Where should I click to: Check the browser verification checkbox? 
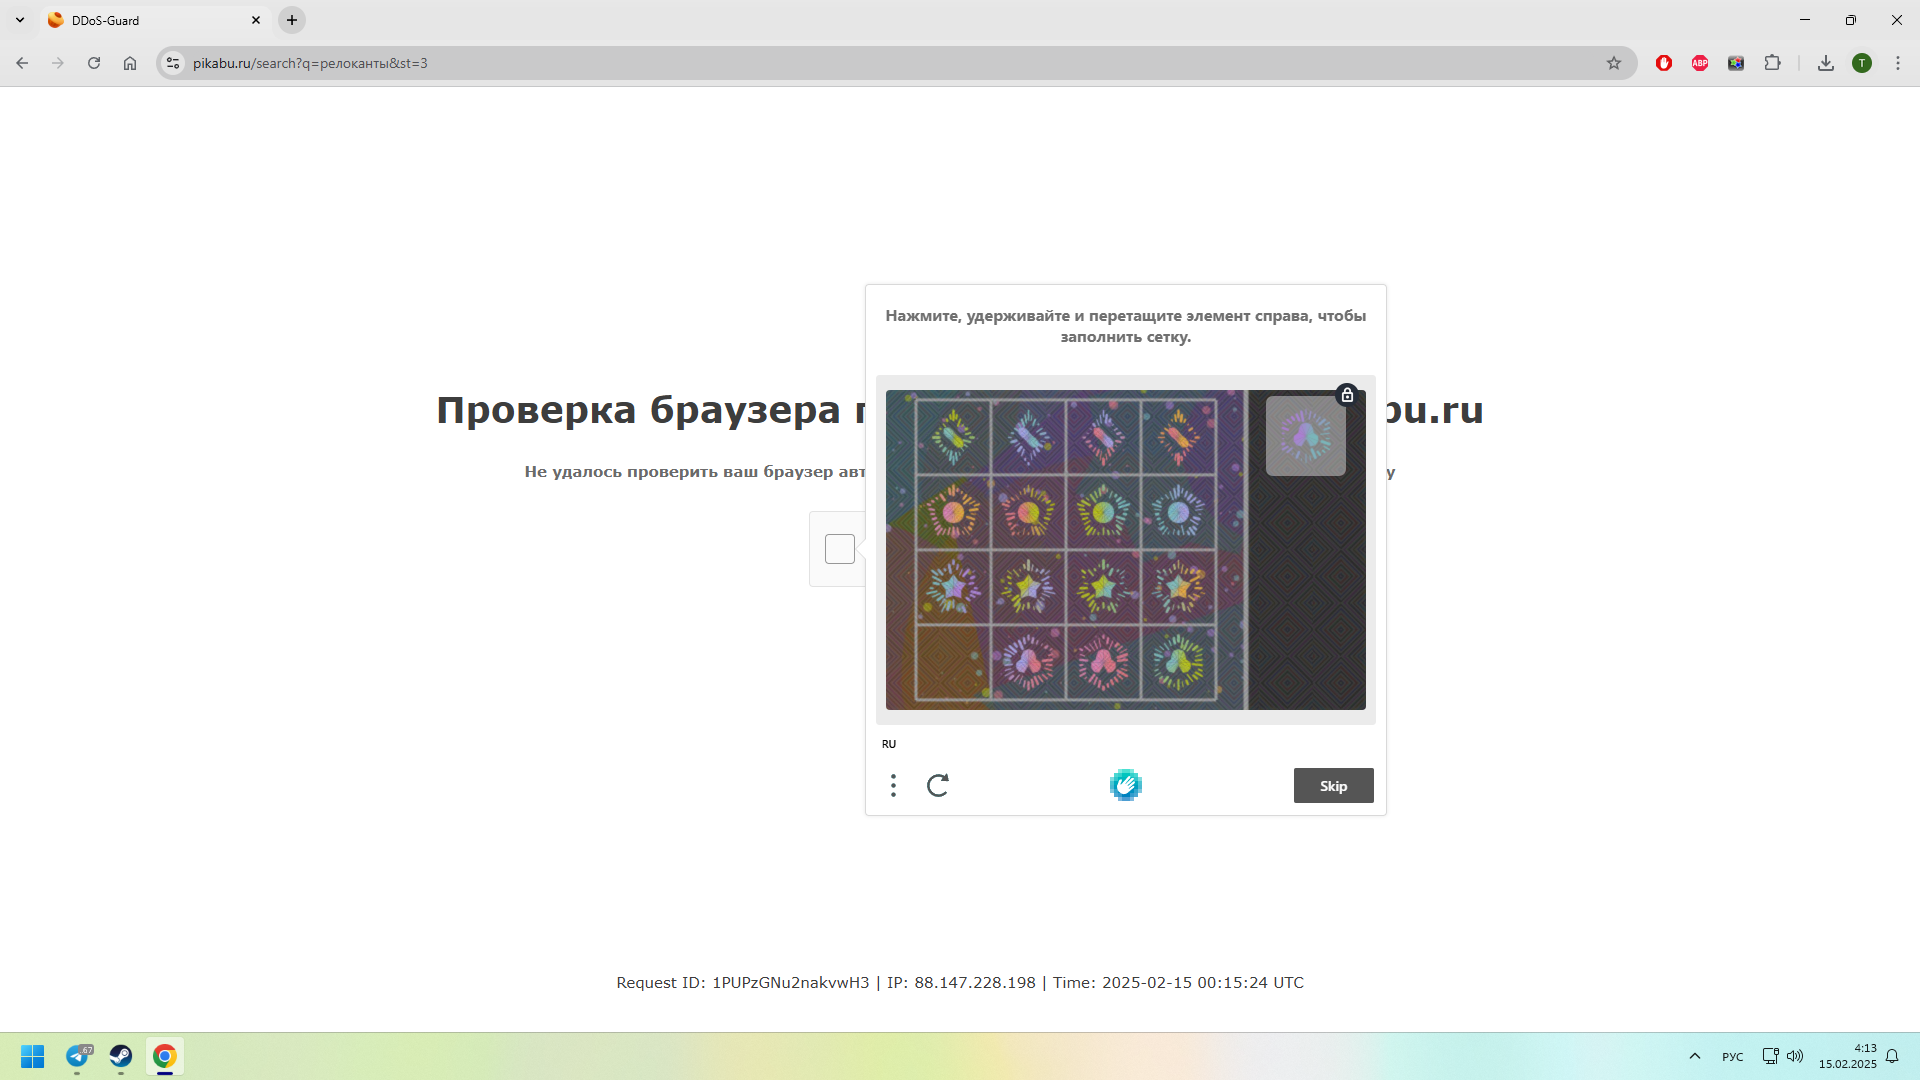pyautogui.click(x=840, y=549)
